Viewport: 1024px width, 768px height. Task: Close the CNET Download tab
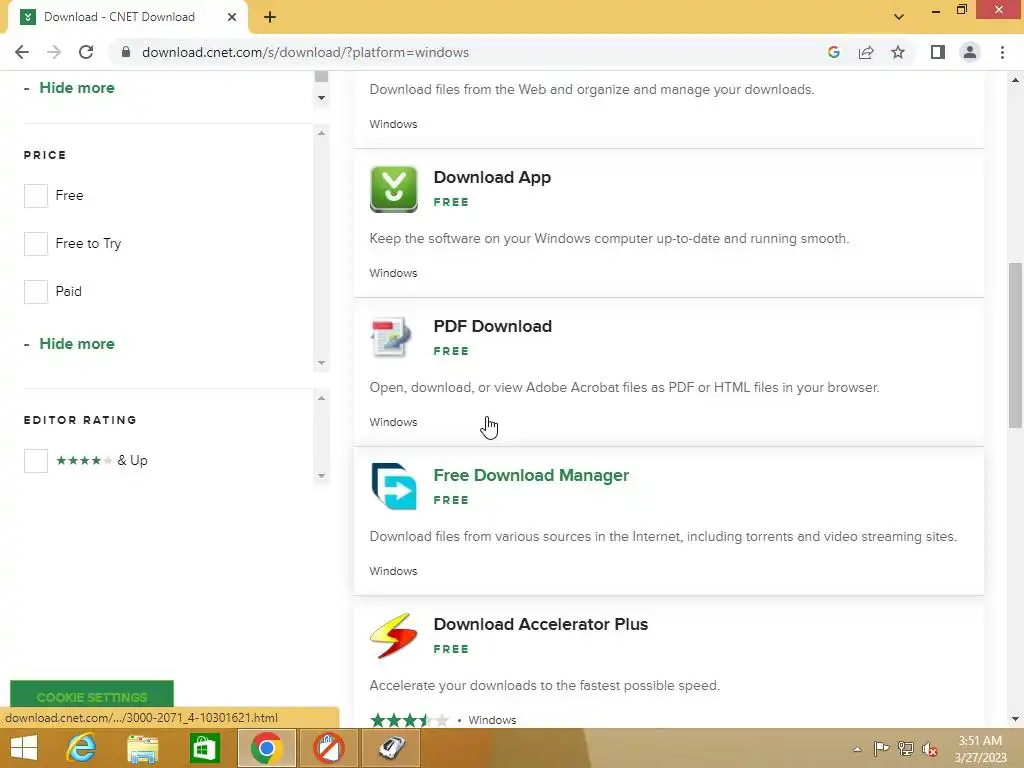232,17
